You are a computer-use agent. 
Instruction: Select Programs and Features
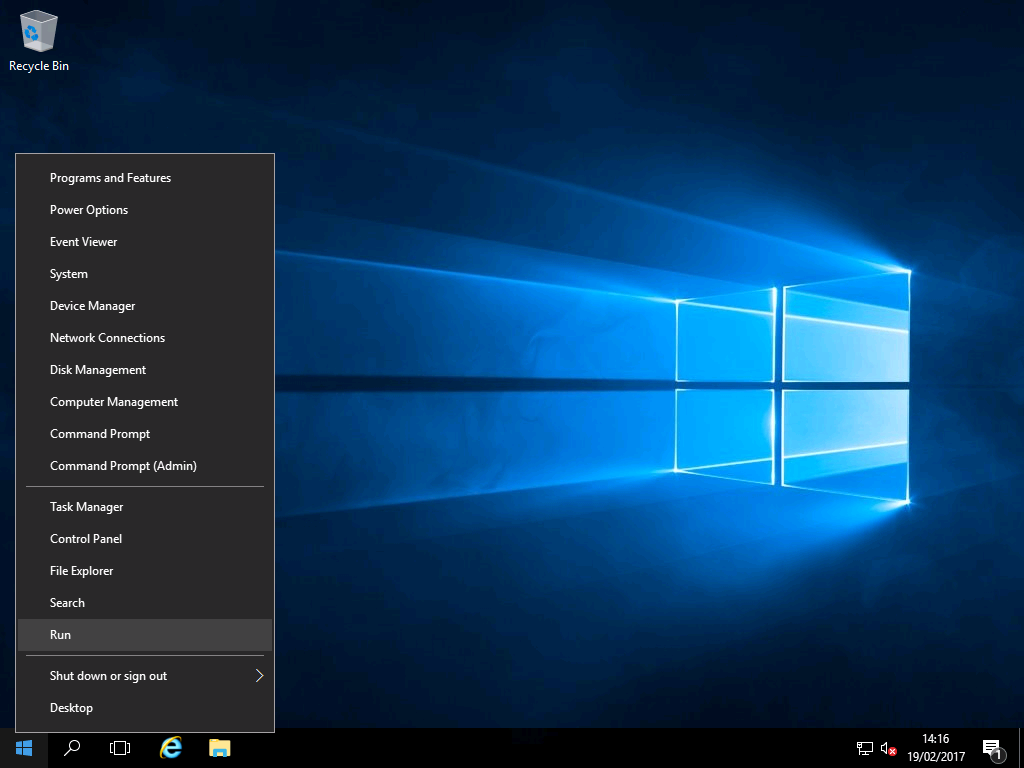145,178
